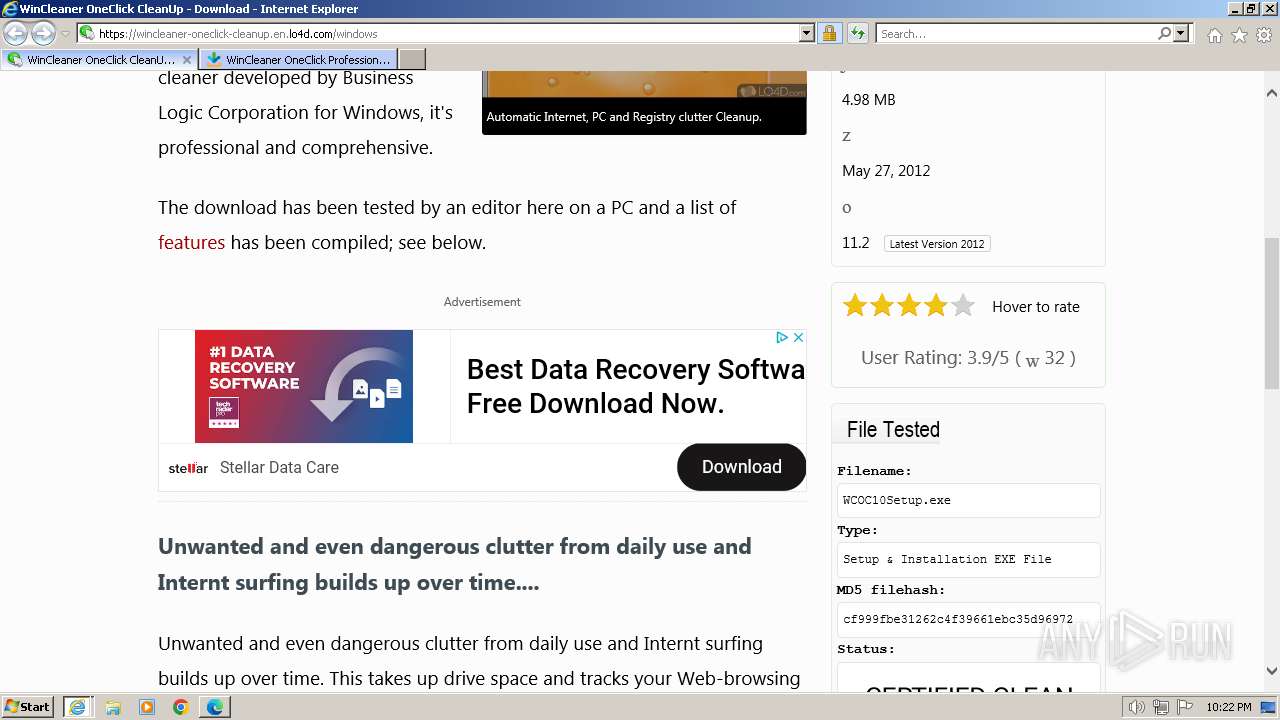Click the page scrollbar up arrow
Viewport: 1280px width, 720px height.
pyautogui.click(x=1272, y=94)
